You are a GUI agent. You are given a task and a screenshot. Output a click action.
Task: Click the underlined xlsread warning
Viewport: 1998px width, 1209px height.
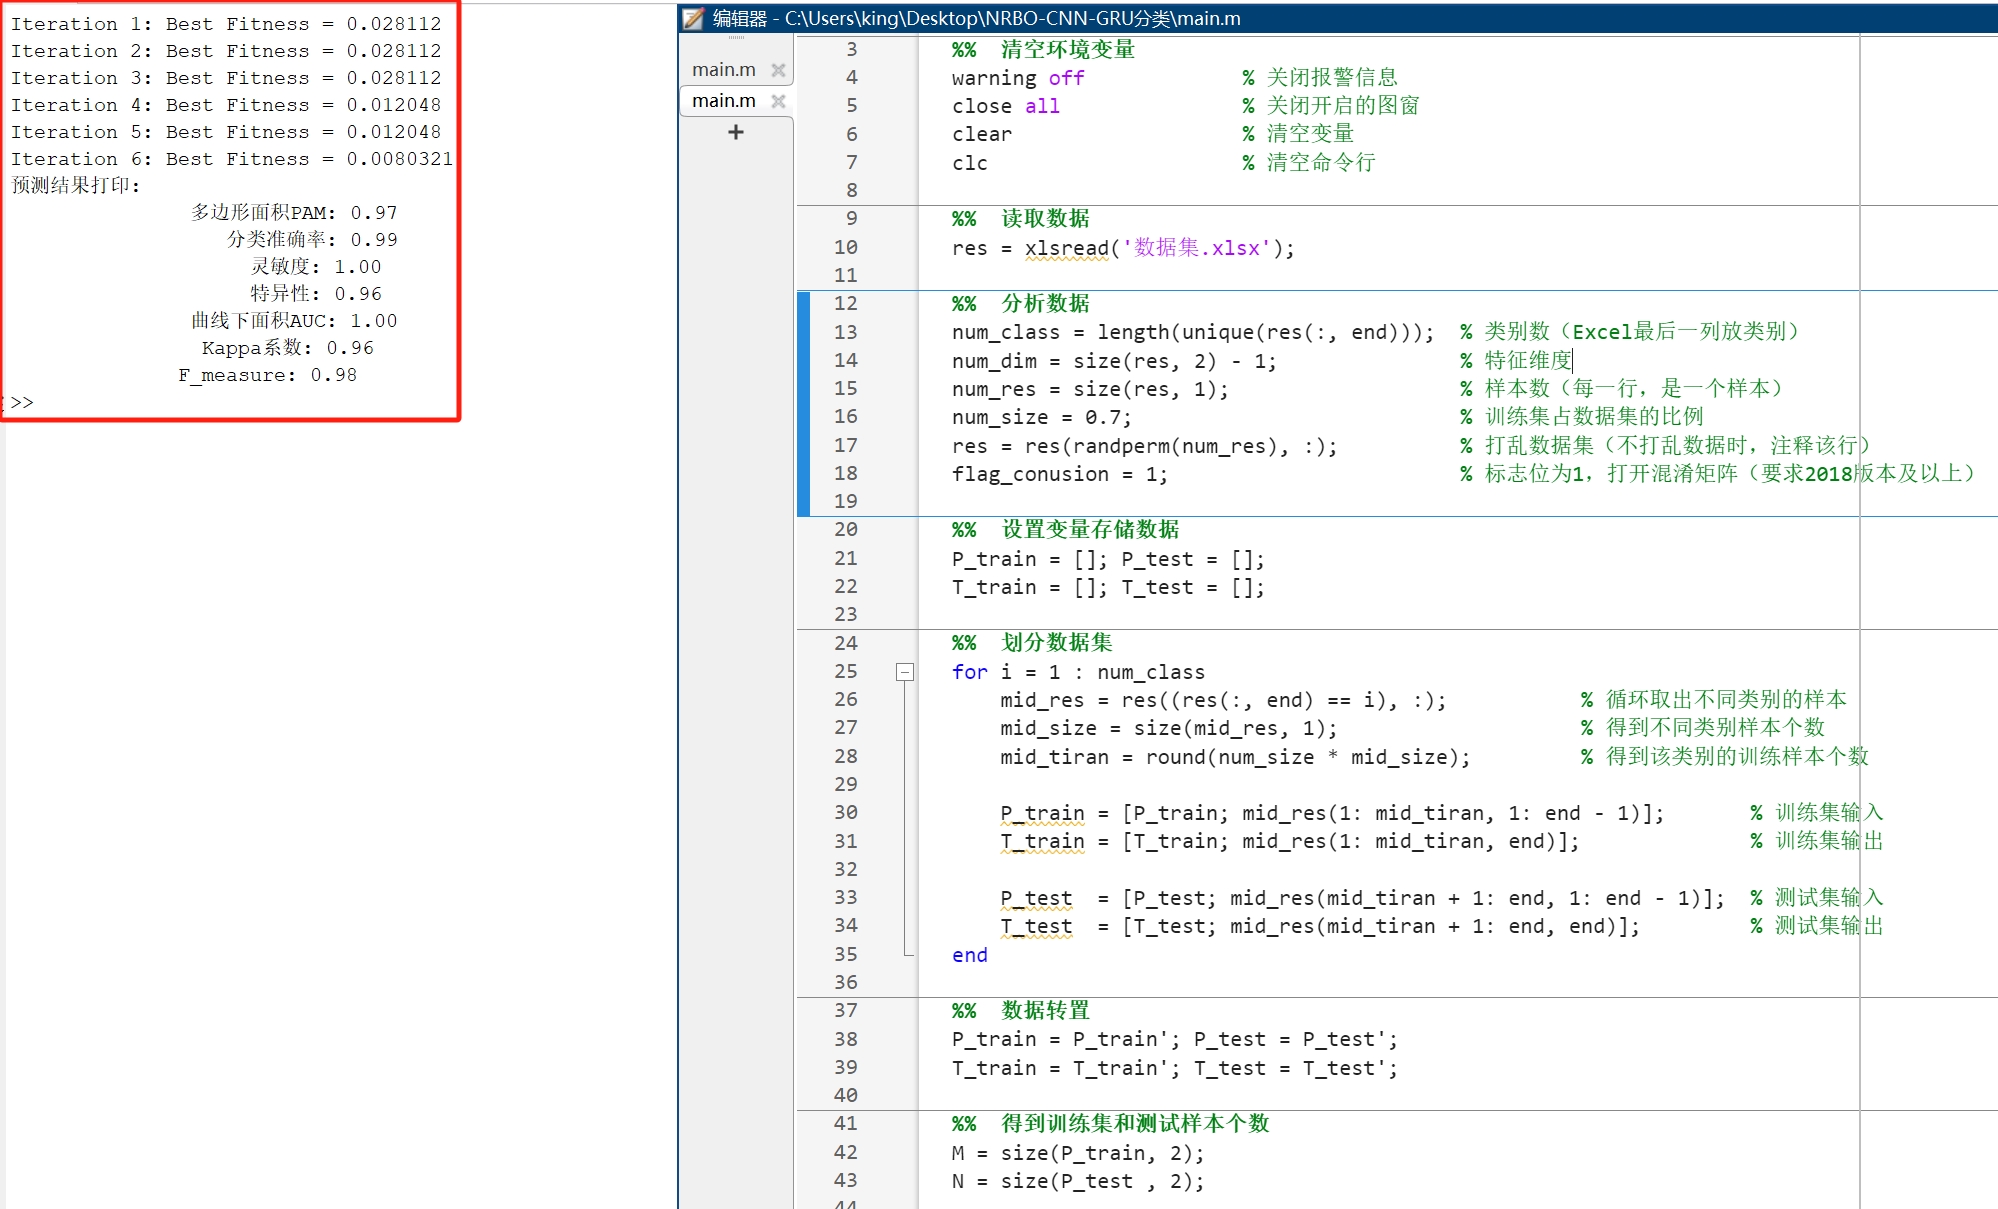pyautogui.click(x=1066, y=248)
